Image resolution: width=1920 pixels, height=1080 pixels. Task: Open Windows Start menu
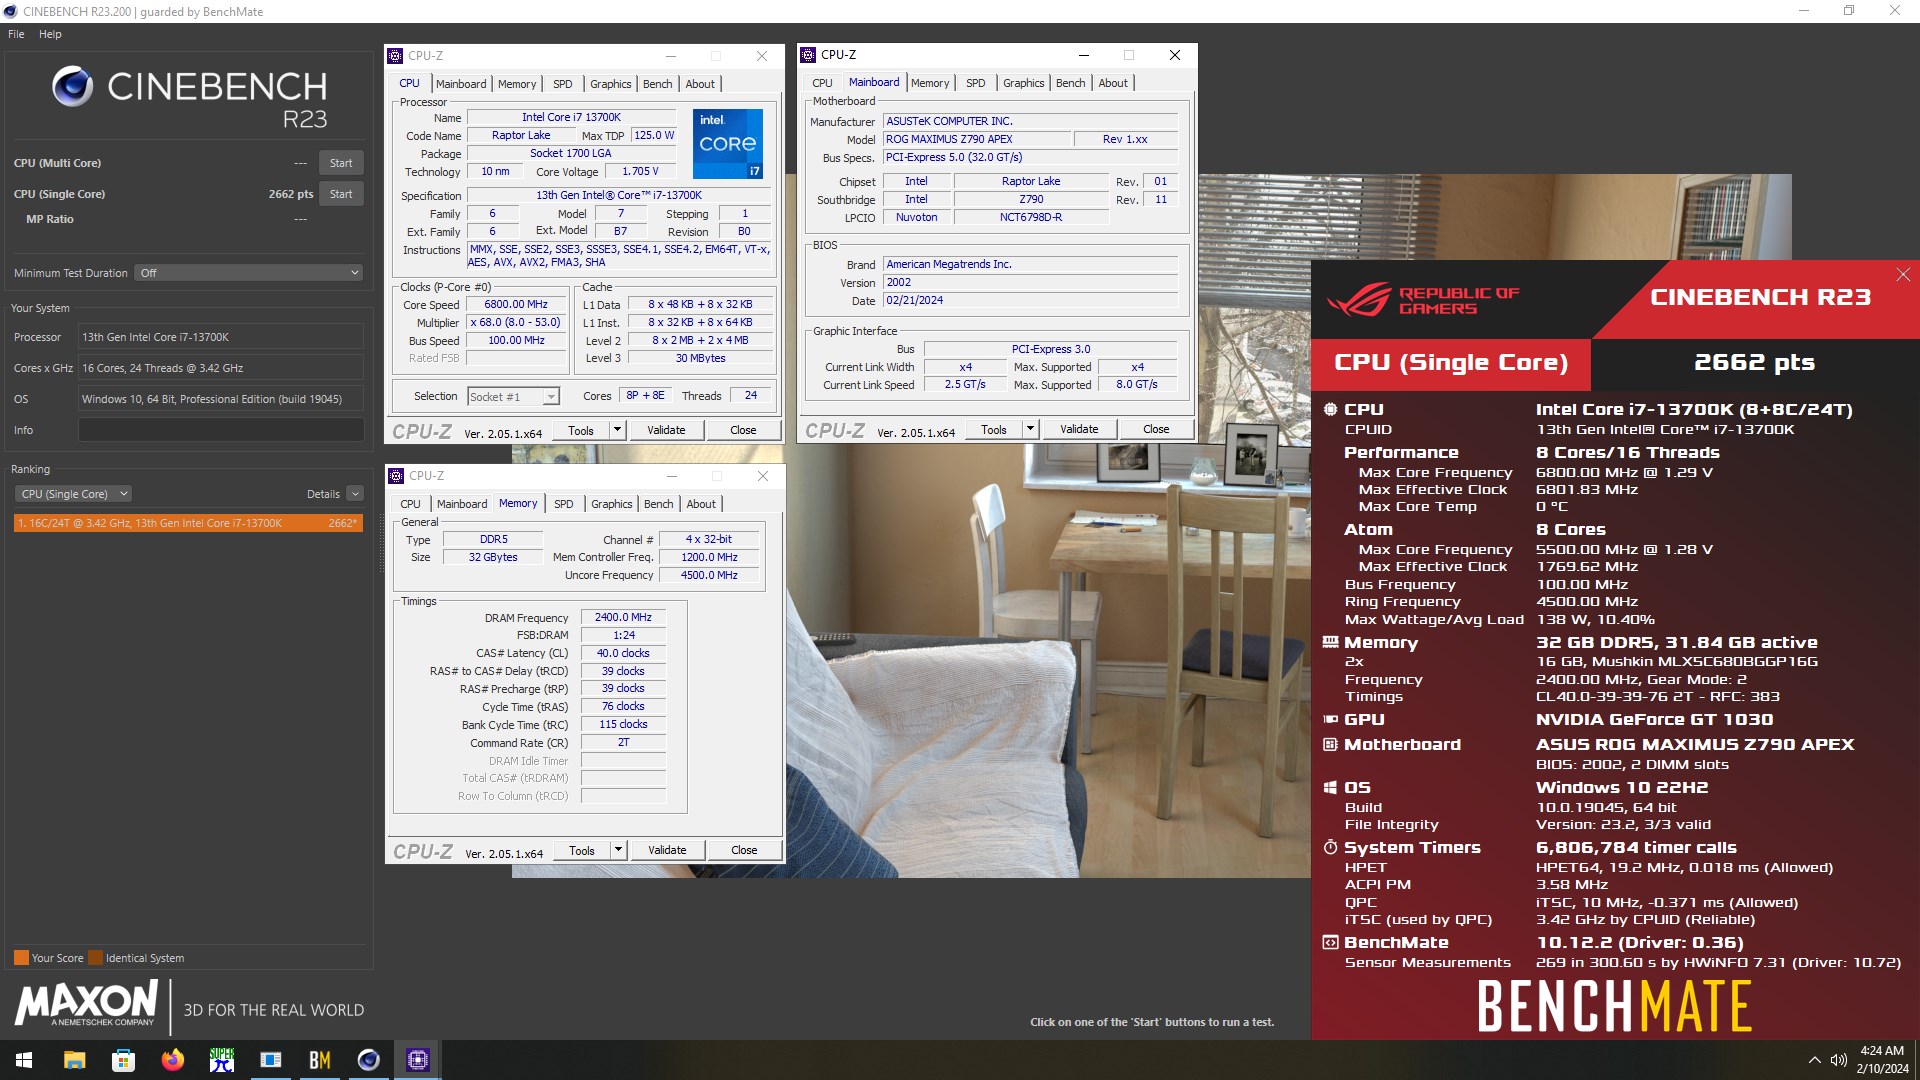coord(25,1060)
